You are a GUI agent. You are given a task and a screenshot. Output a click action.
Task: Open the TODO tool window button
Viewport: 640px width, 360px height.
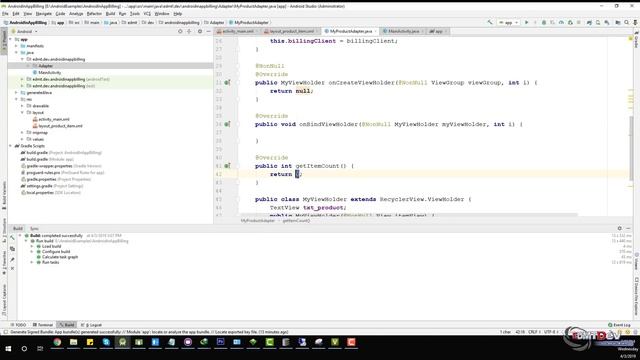(18, 325)
